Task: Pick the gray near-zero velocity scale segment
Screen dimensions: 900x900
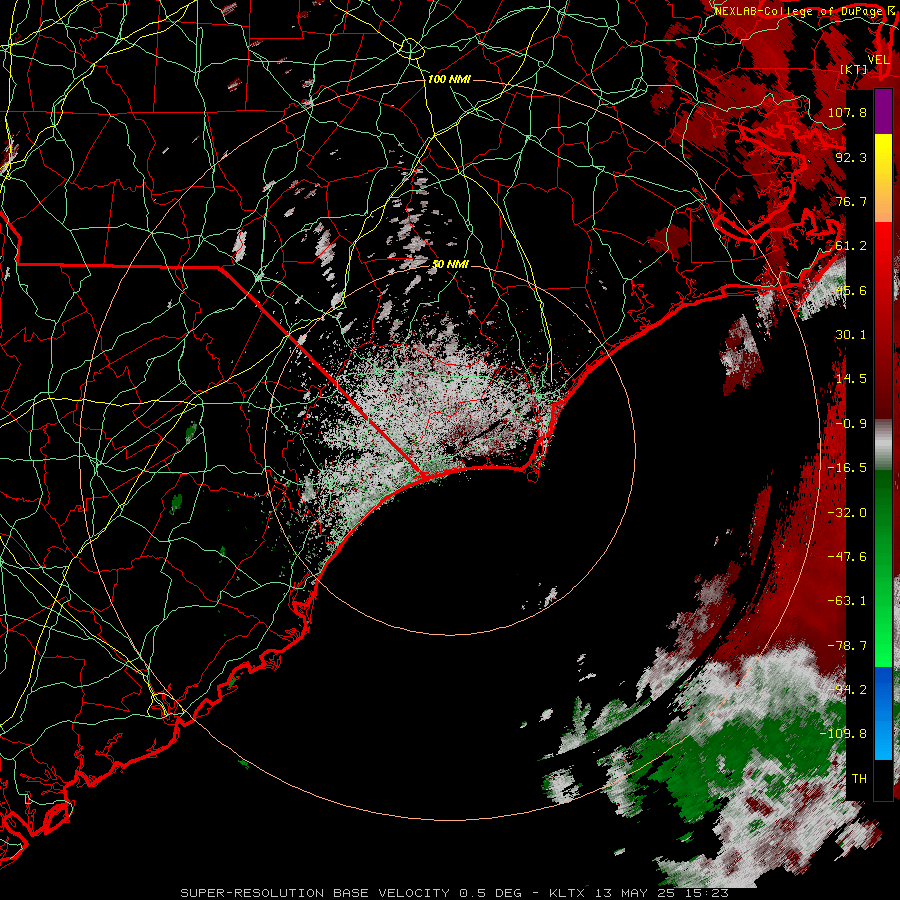Action: [883, 445]
